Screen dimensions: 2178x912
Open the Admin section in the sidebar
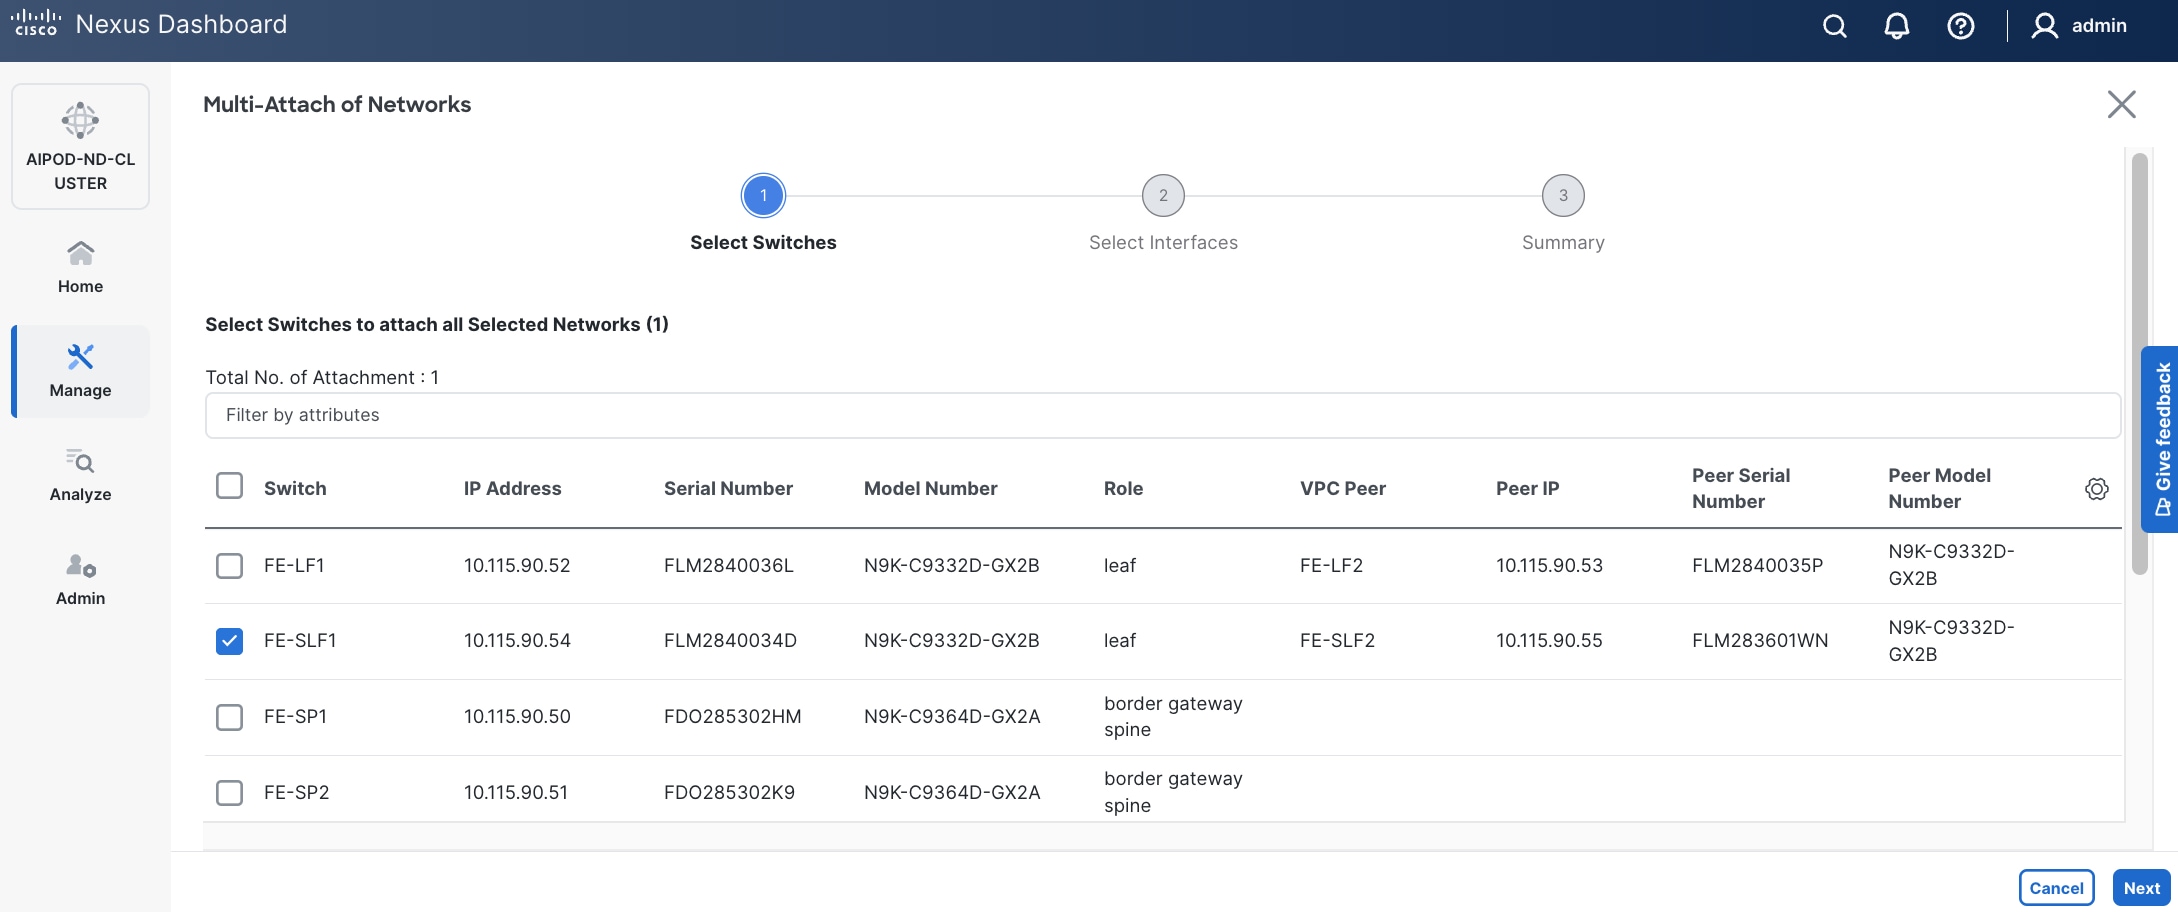coord(80,579)
